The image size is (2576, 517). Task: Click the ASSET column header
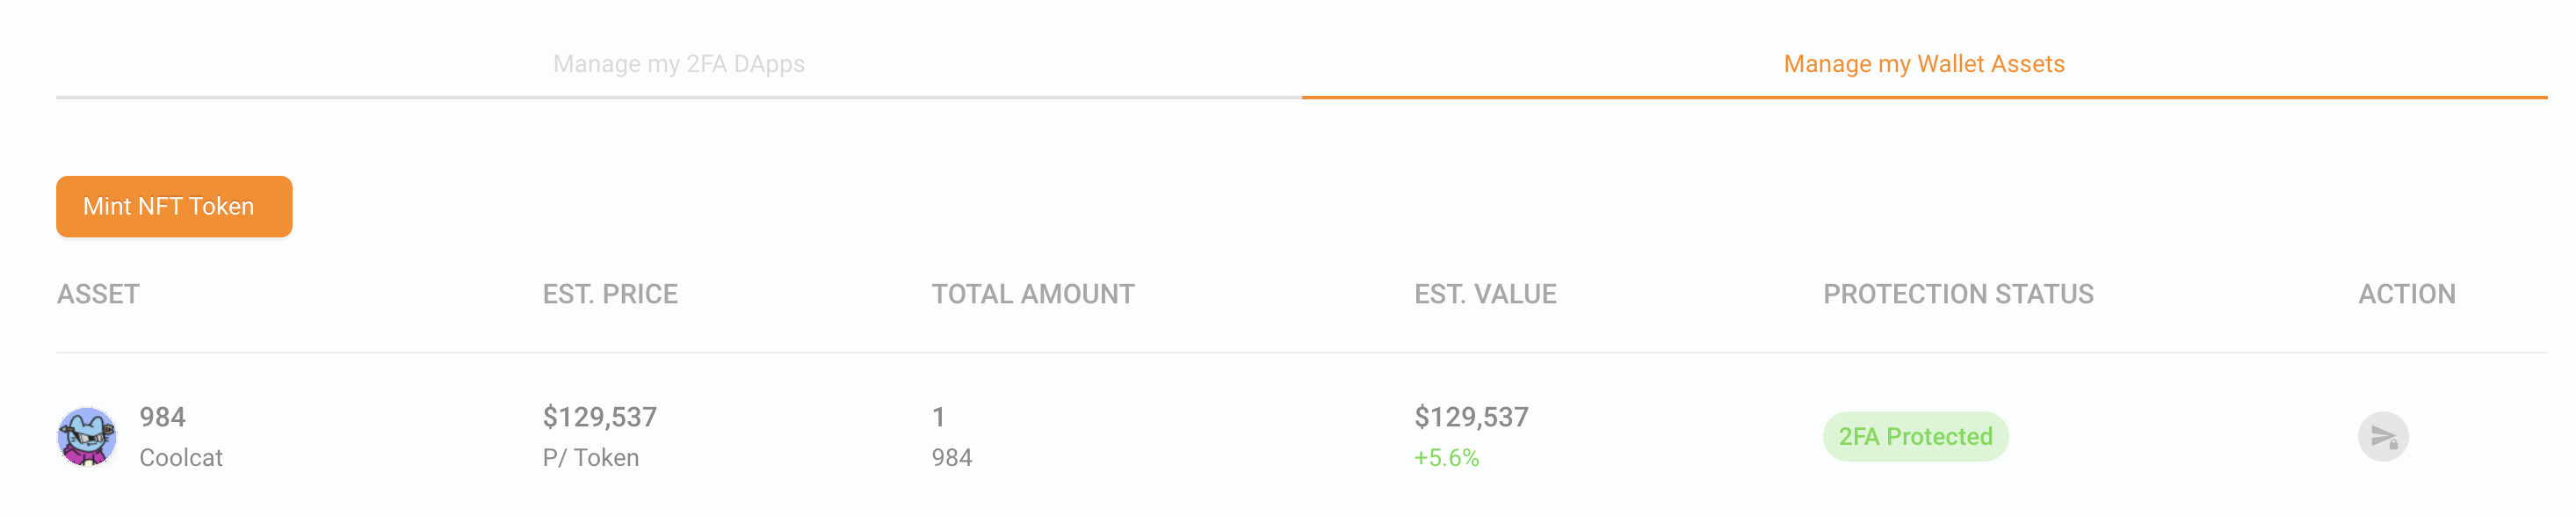(x=98, y=294)
